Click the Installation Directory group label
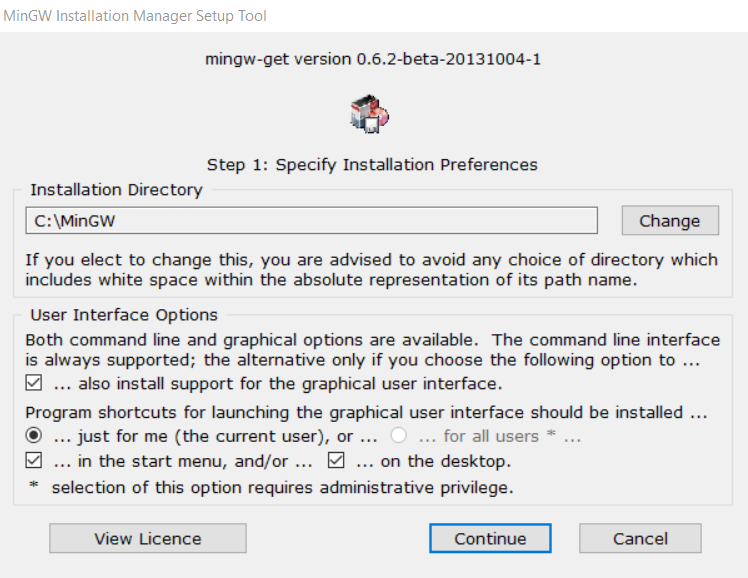This screenshot has width=748, height=578. (x=116, y=190)
